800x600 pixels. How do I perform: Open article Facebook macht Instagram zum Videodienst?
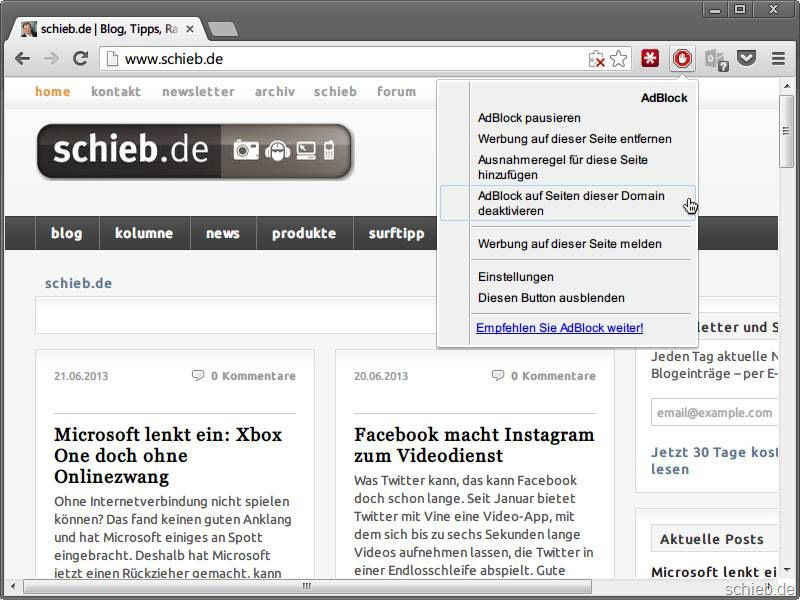474,445
